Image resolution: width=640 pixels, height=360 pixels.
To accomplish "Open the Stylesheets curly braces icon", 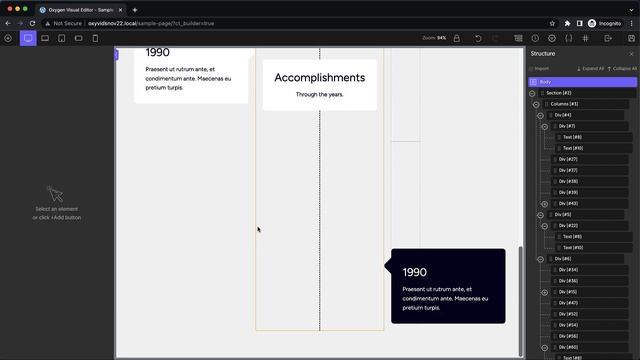I will [x=569, y=38].
